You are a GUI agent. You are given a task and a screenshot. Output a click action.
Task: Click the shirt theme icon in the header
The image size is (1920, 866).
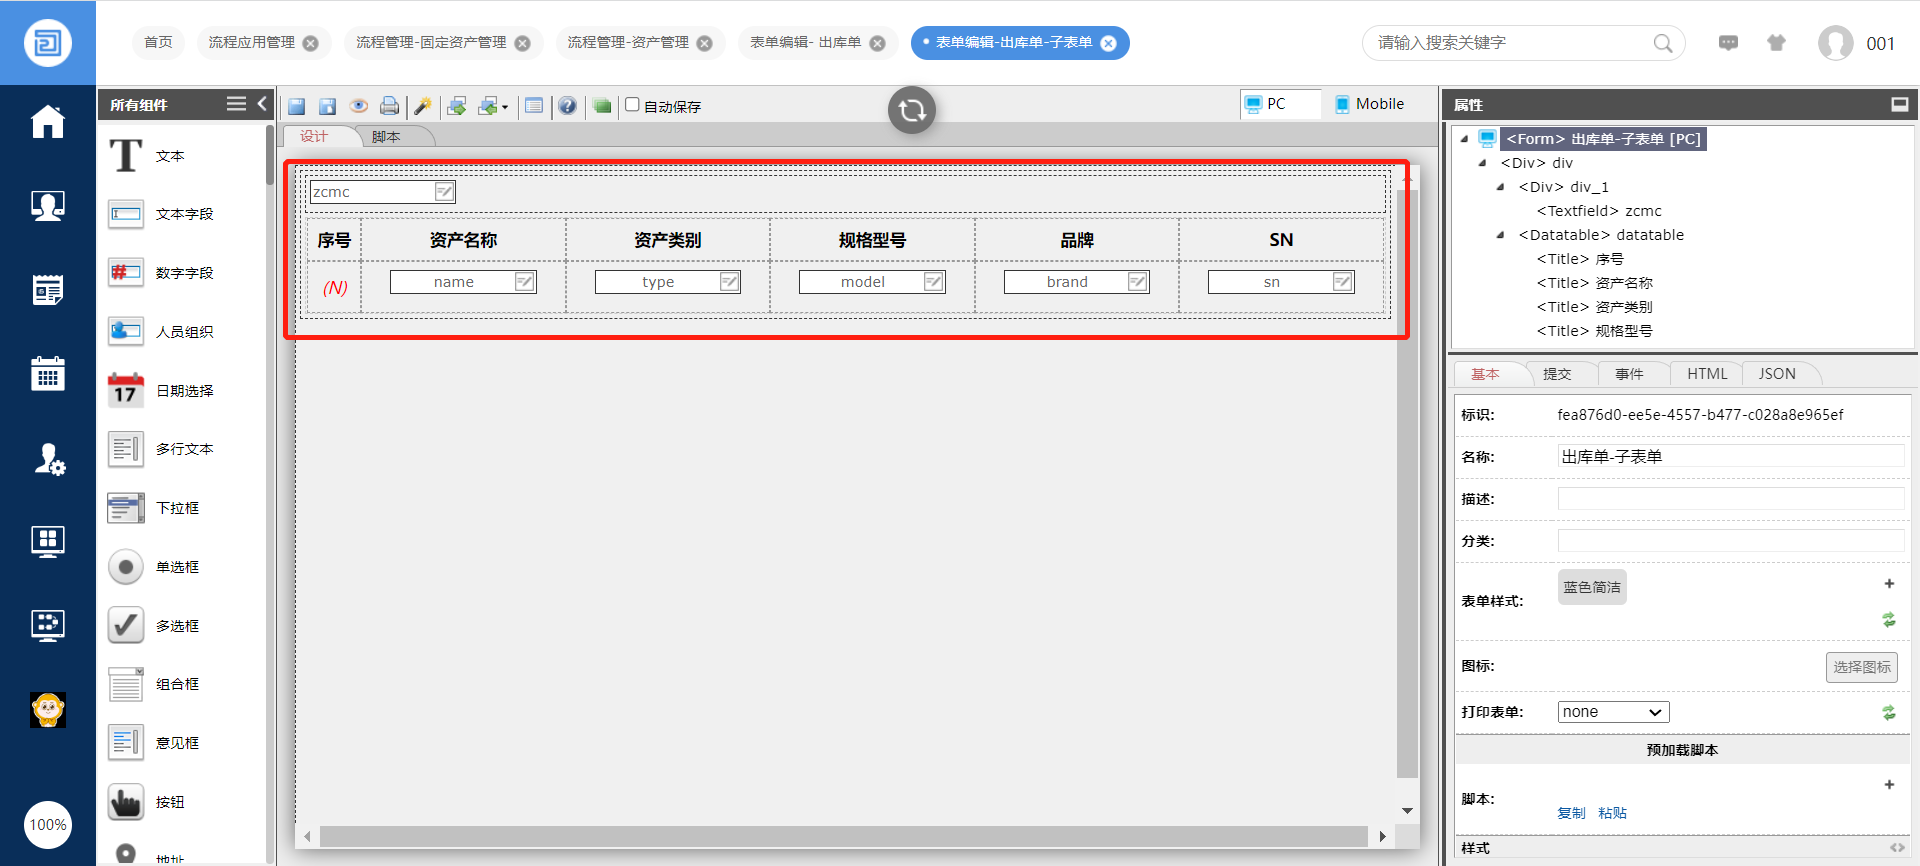[1776, 43]
